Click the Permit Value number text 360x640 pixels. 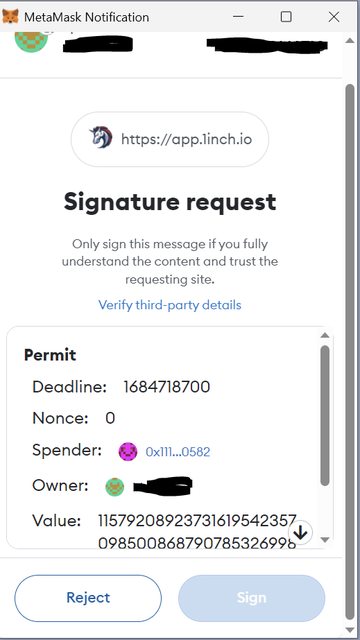(x=197, y=532)
